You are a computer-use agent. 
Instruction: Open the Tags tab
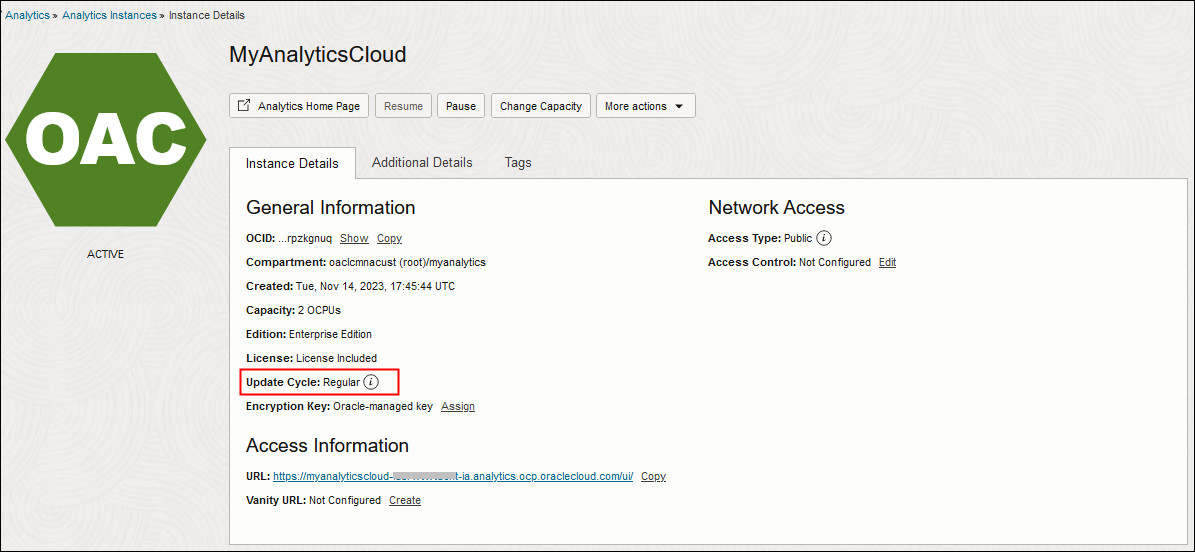tap(518, 162)
